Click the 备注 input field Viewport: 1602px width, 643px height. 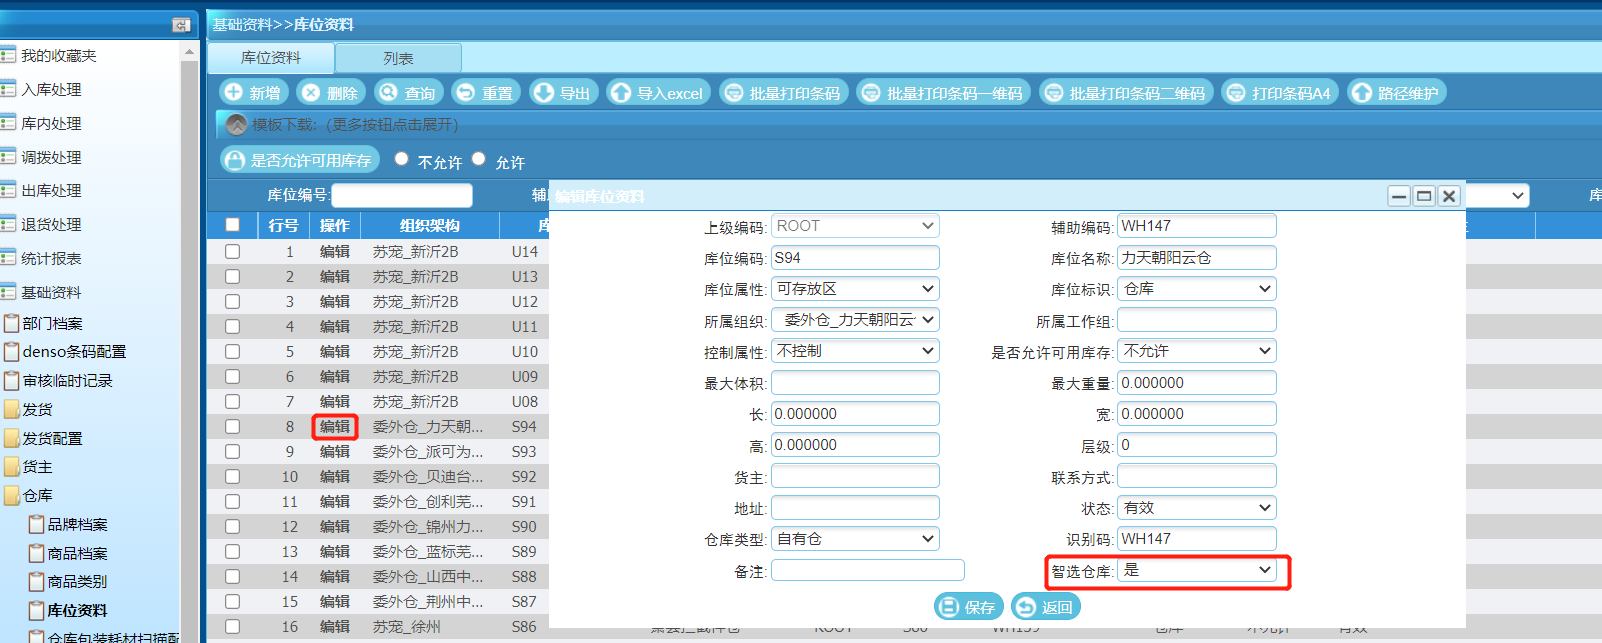click(868, 570)
